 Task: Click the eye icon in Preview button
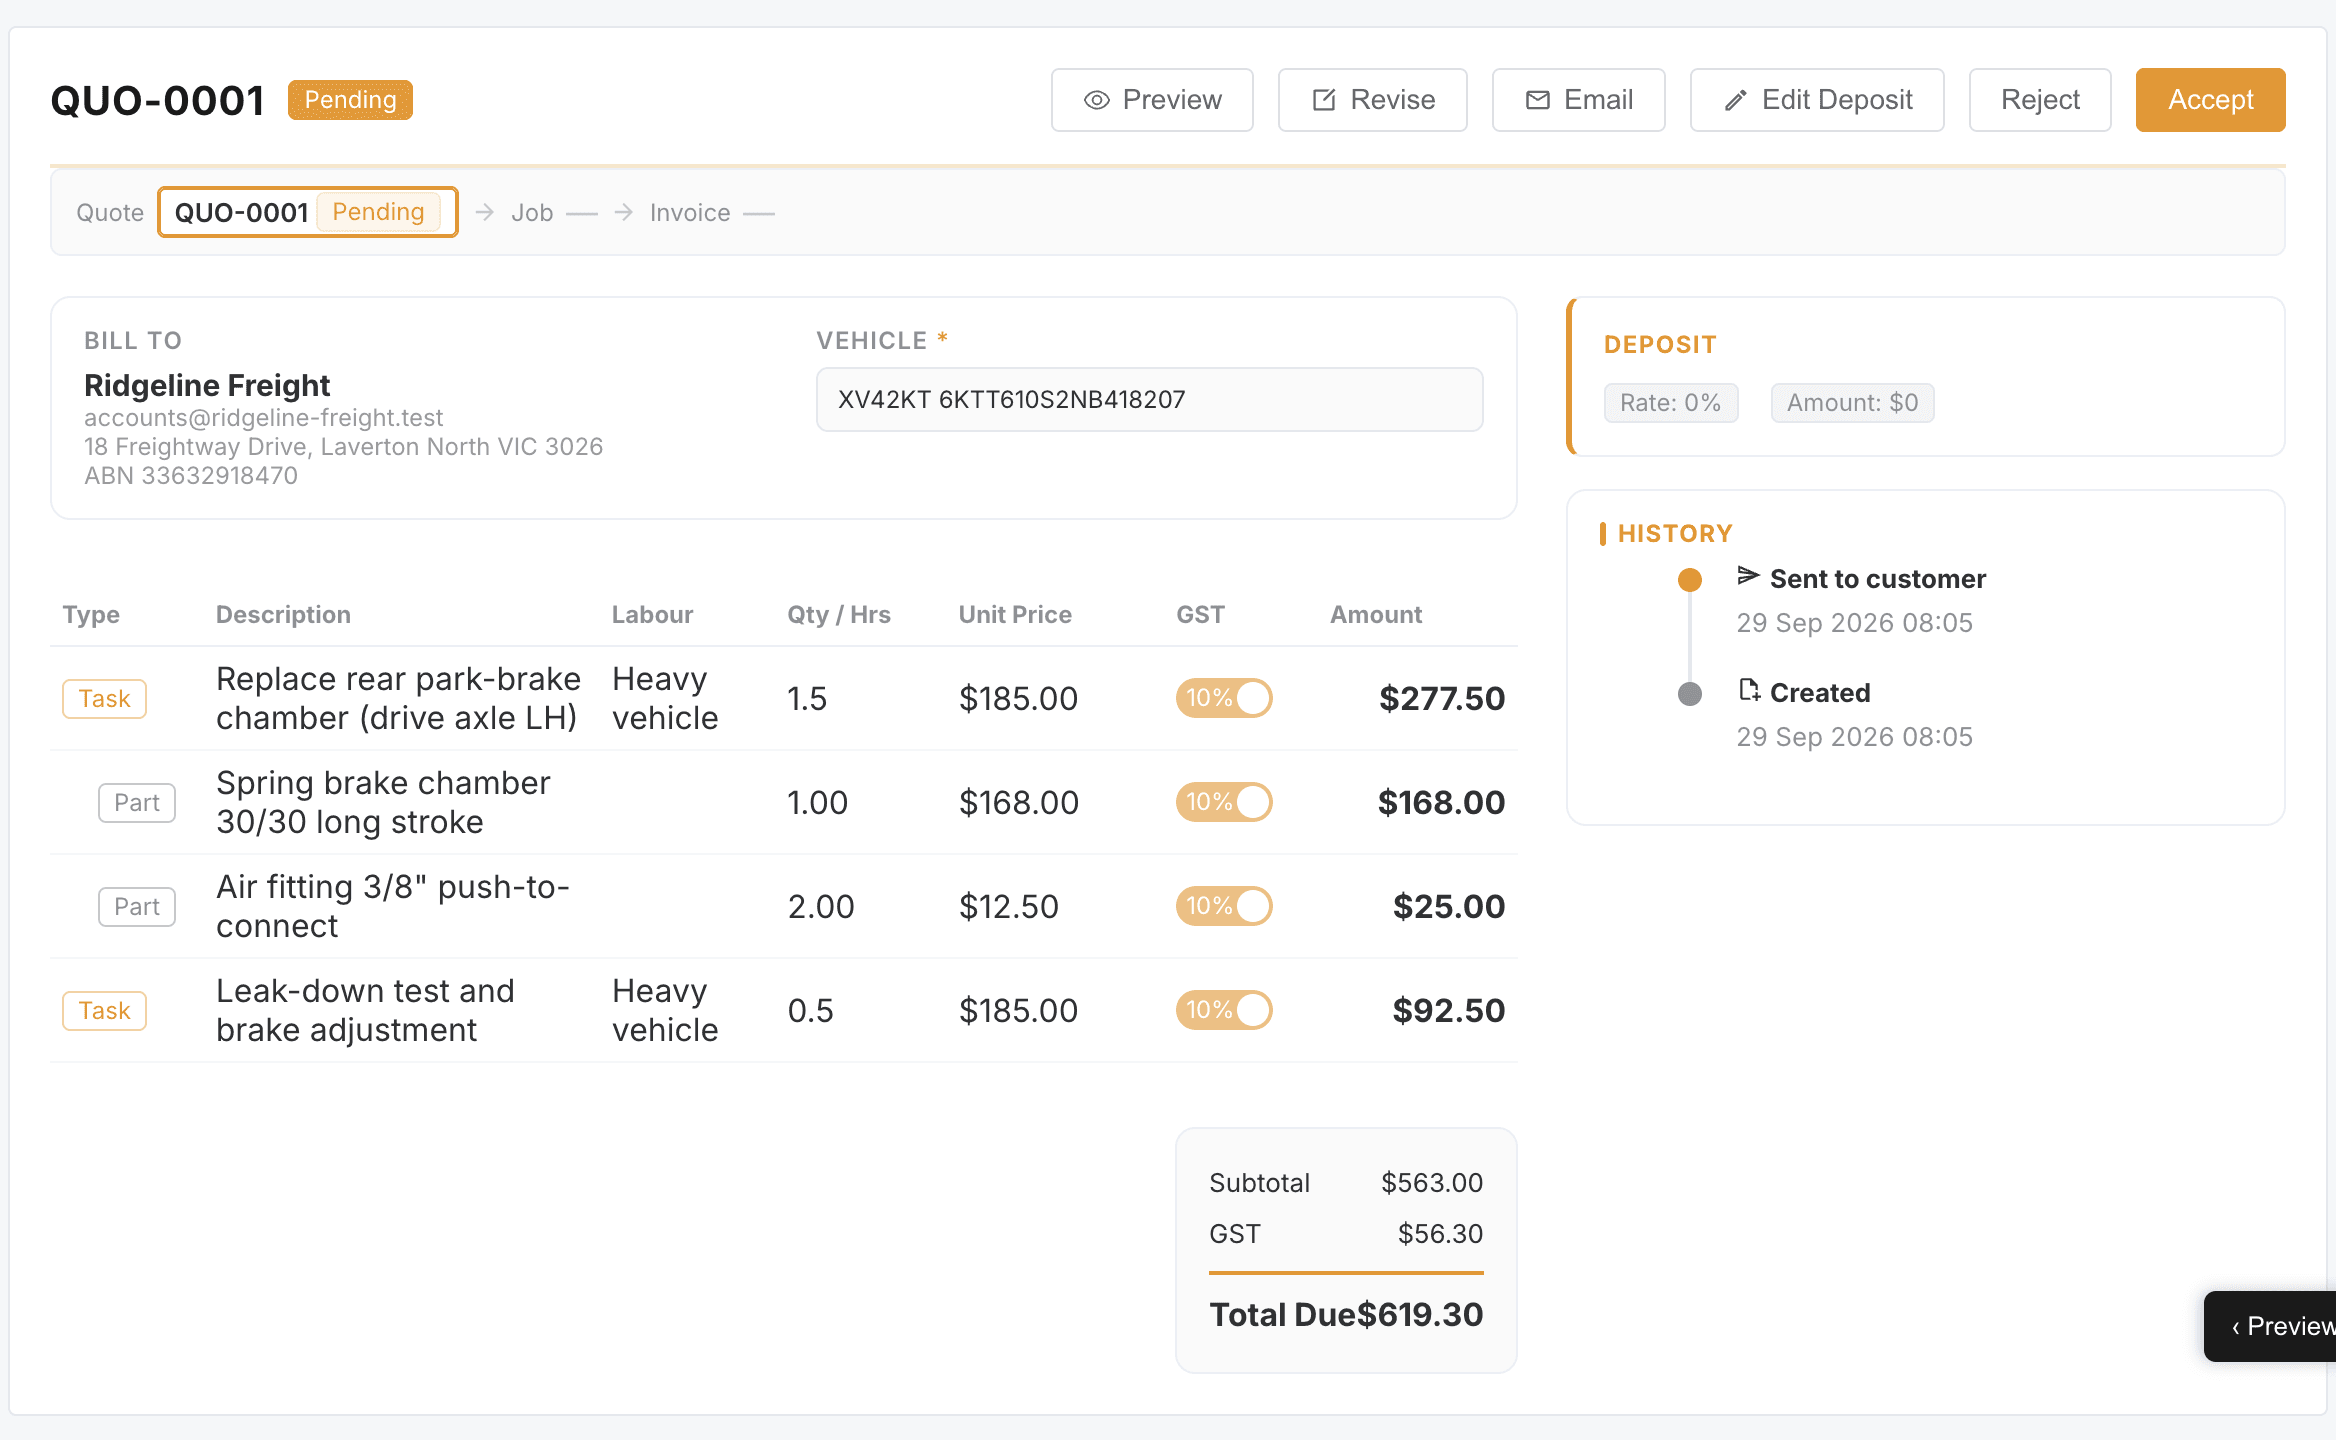(x=1097, y=100)
